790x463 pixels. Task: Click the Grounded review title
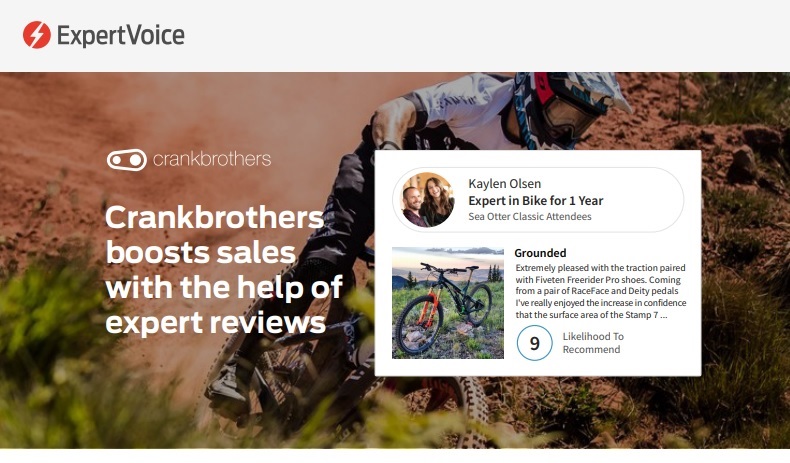pos(540,253)
